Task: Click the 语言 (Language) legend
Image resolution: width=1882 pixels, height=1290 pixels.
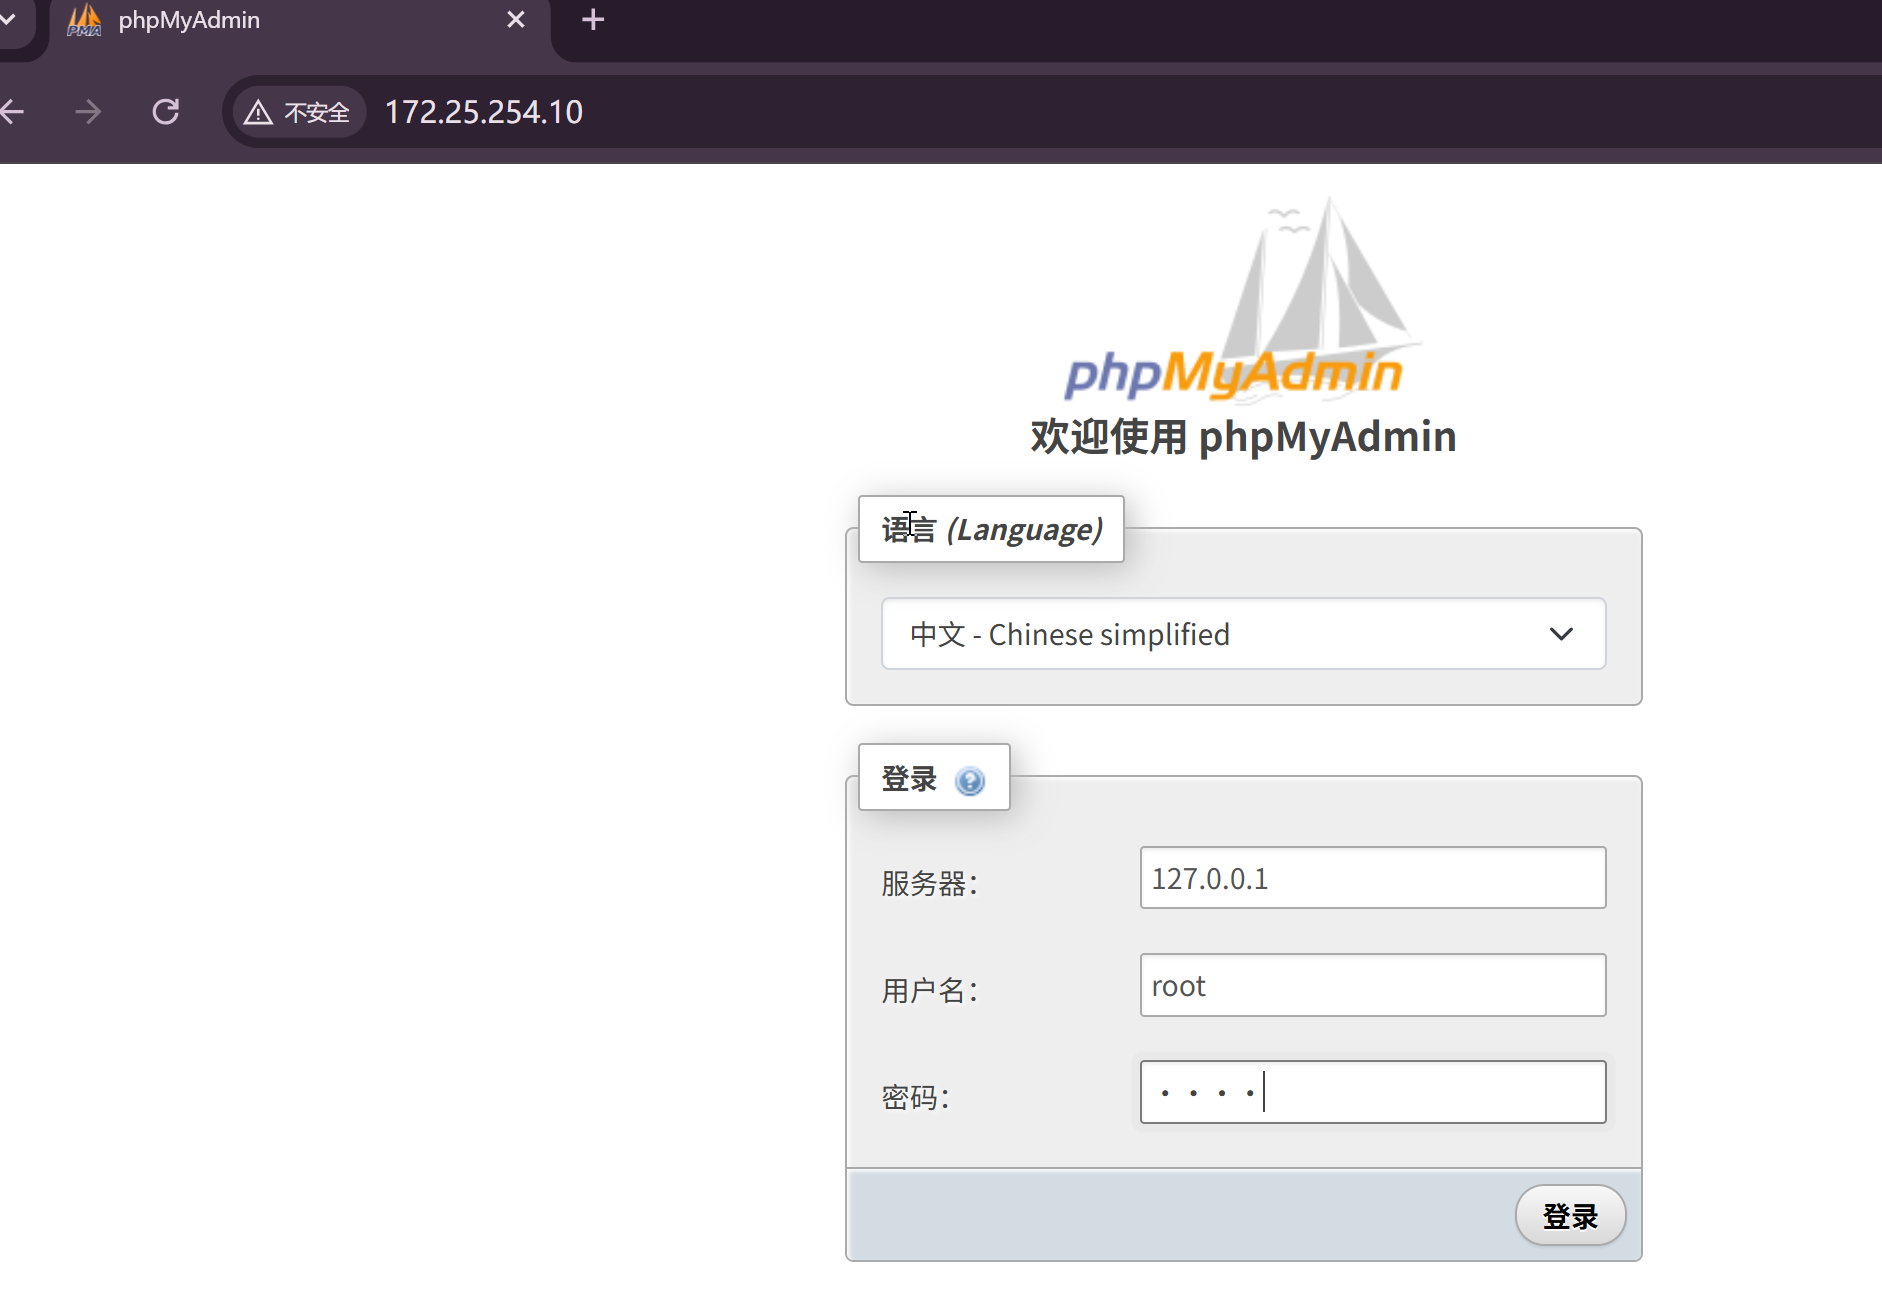Action: [x=991, y=529]
